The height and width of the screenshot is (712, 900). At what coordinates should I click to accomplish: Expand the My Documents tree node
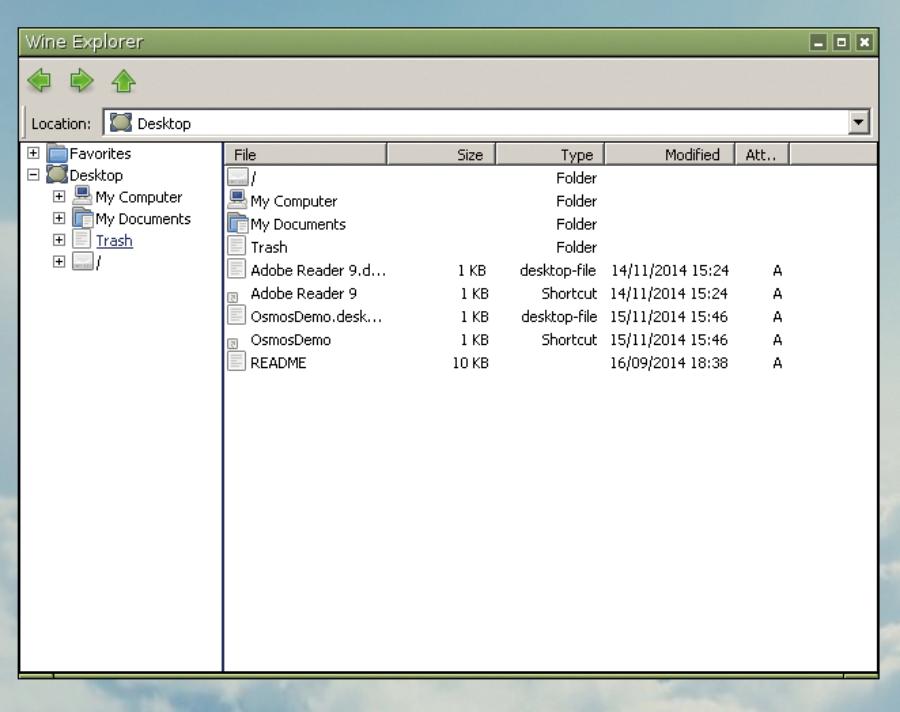point(59,218)
